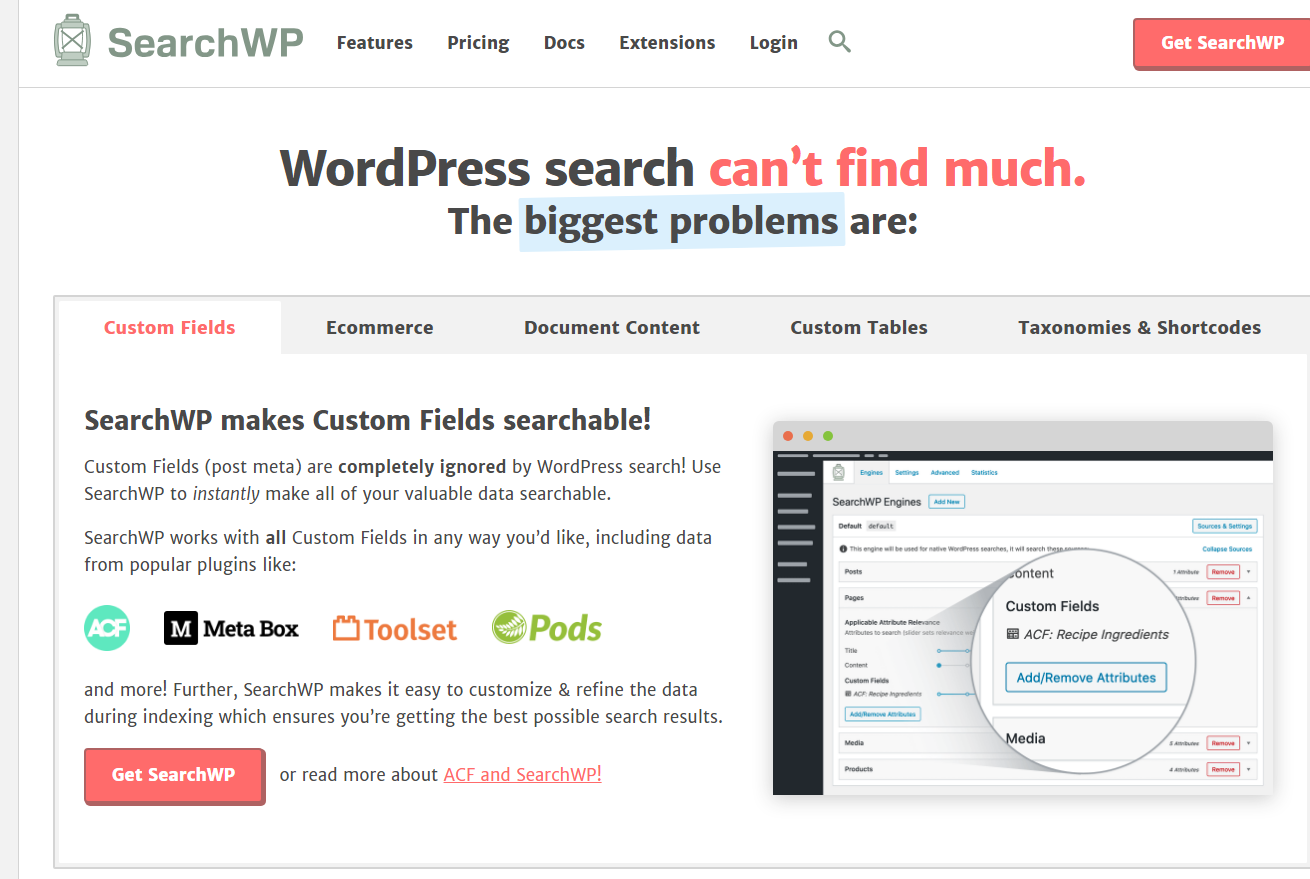Switch to the Ecommerce tab
This screenshot has height=879, width=1310.
(380, 327)
